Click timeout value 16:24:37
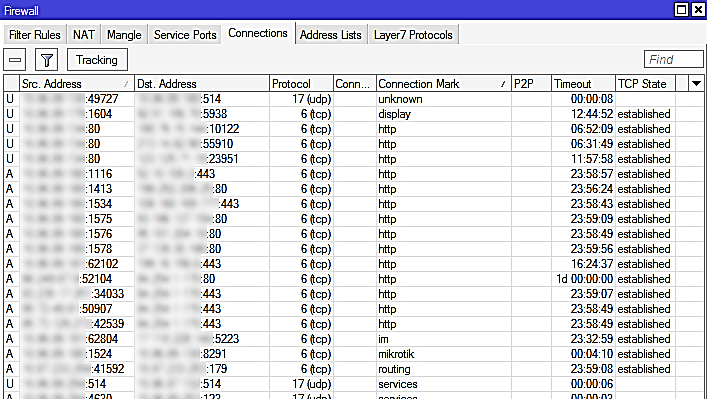The width and height of the screenshot is (707, 399). [x=592, y=264]
